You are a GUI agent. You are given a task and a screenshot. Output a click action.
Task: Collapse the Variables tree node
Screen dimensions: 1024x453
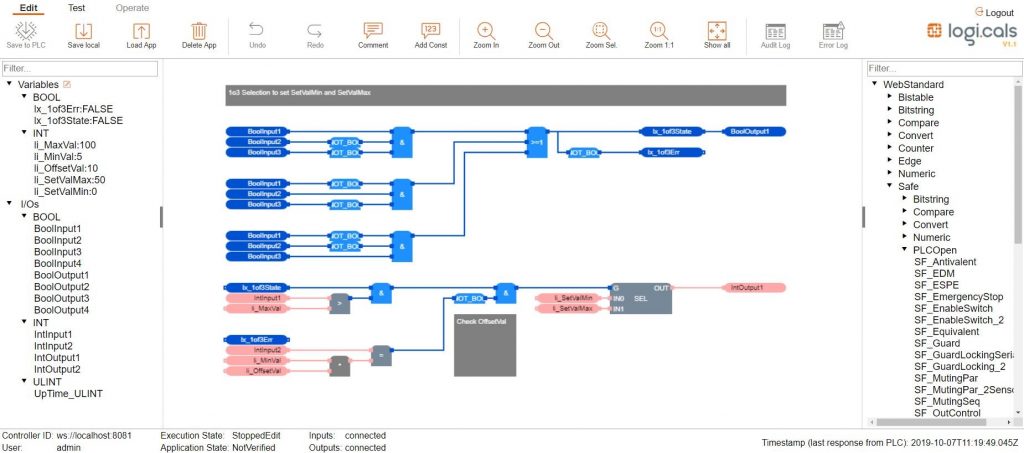tap(9, 85)
